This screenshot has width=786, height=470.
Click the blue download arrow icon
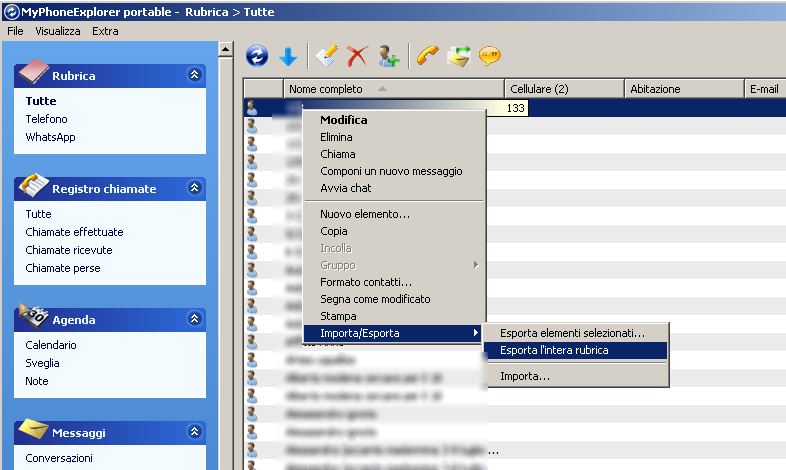click(288, 57)
